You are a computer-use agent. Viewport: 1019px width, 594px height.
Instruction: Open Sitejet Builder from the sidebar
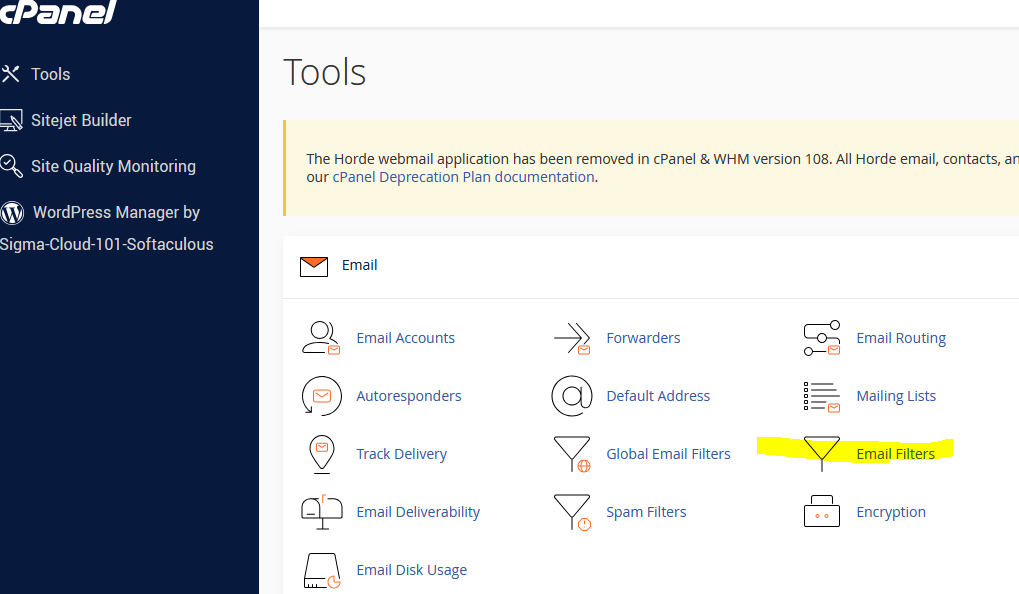(x=81, y=120)
